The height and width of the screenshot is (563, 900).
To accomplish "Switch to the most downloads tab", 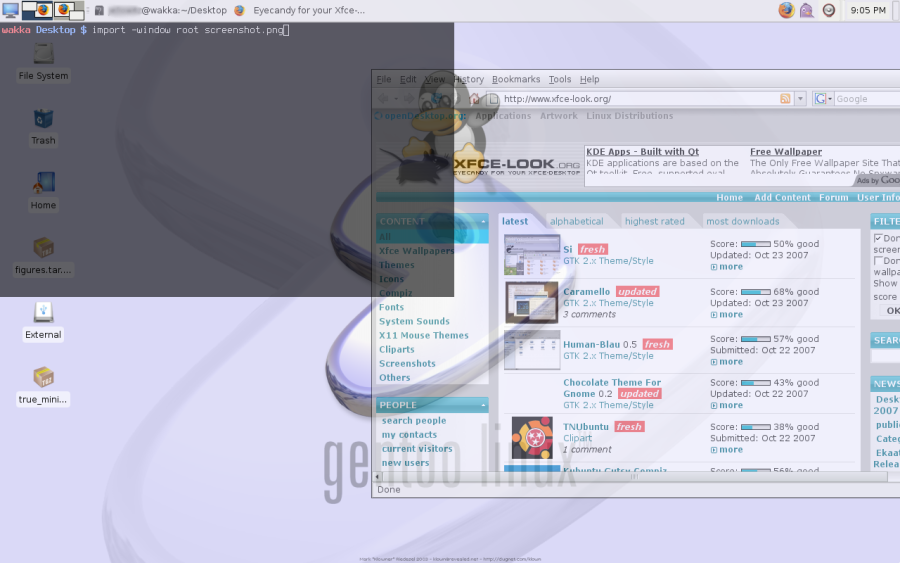I will [742, 221].
